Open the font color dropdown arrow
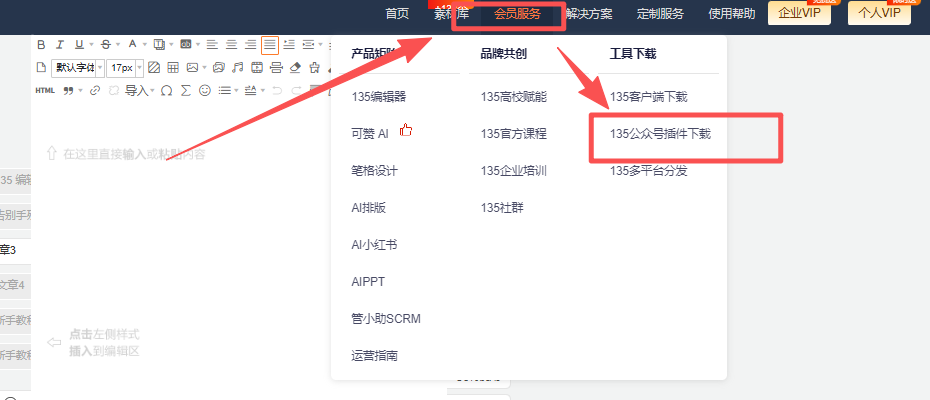Image resolution: width=930 pixels, height=400 pixels. (x=145, y=45)
